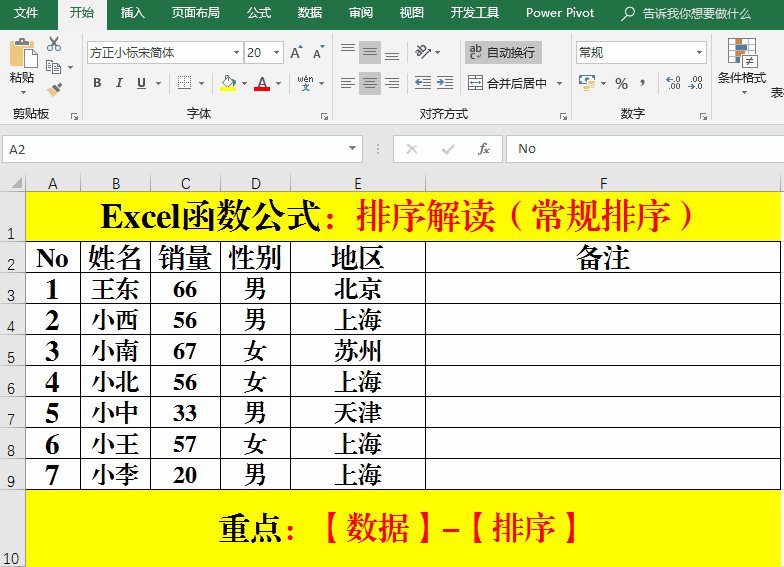The height and width of the screenshot is (567, 784).
Task: Expand Name Box dropdown arrow
Action: tap(352, 148)
